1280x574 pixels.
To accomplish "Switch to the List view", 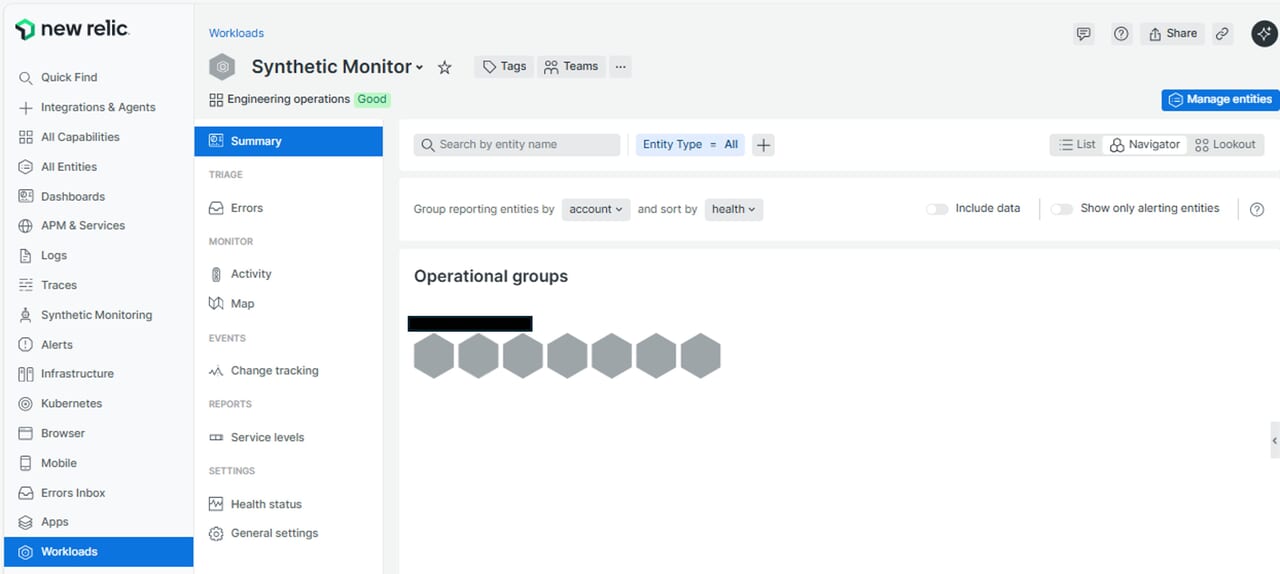I will (x=1077, y=145).
